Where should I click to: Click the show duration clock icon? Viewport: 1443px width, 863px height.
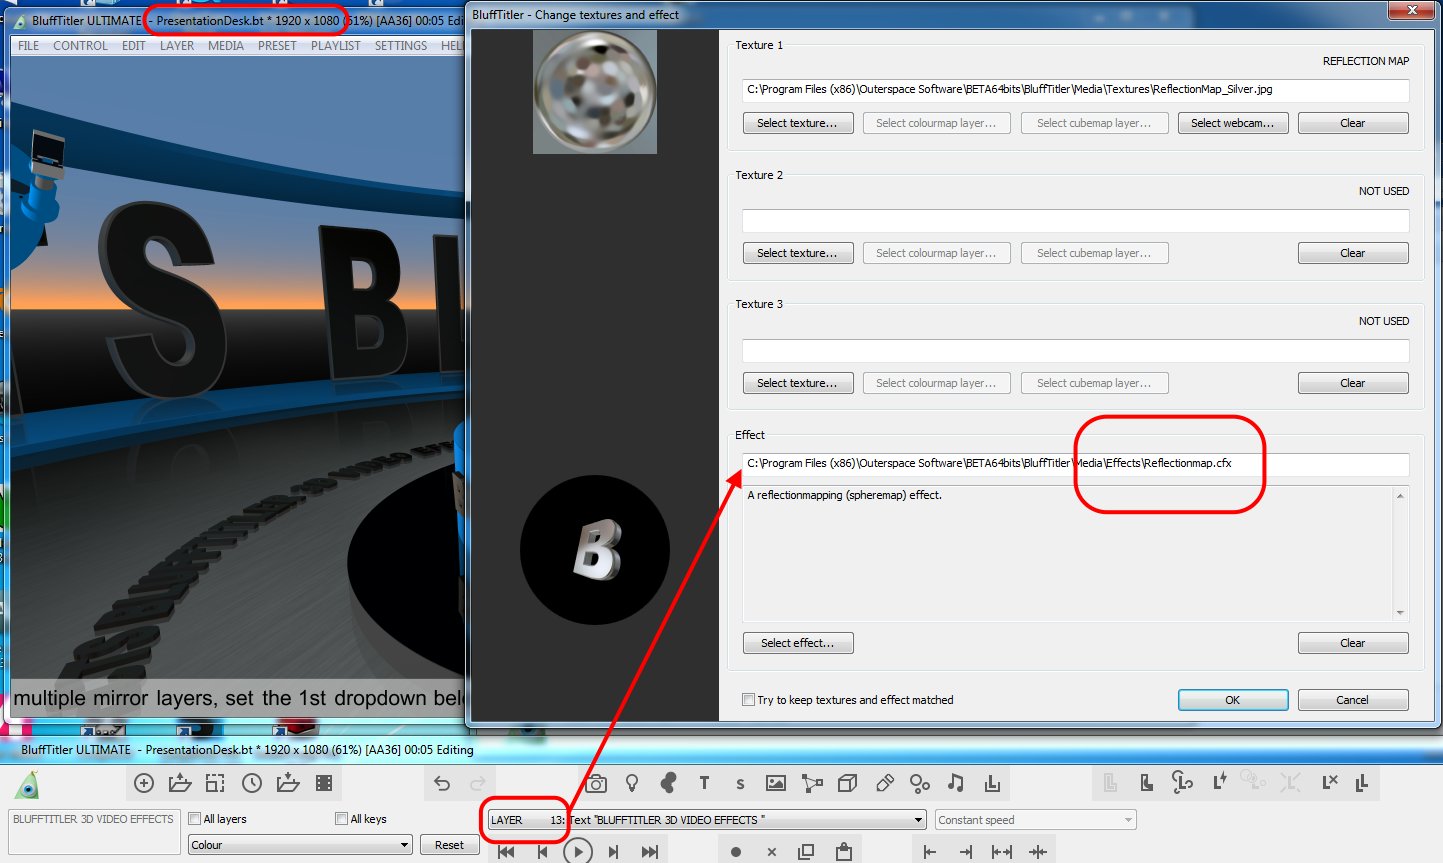point(252,783)
